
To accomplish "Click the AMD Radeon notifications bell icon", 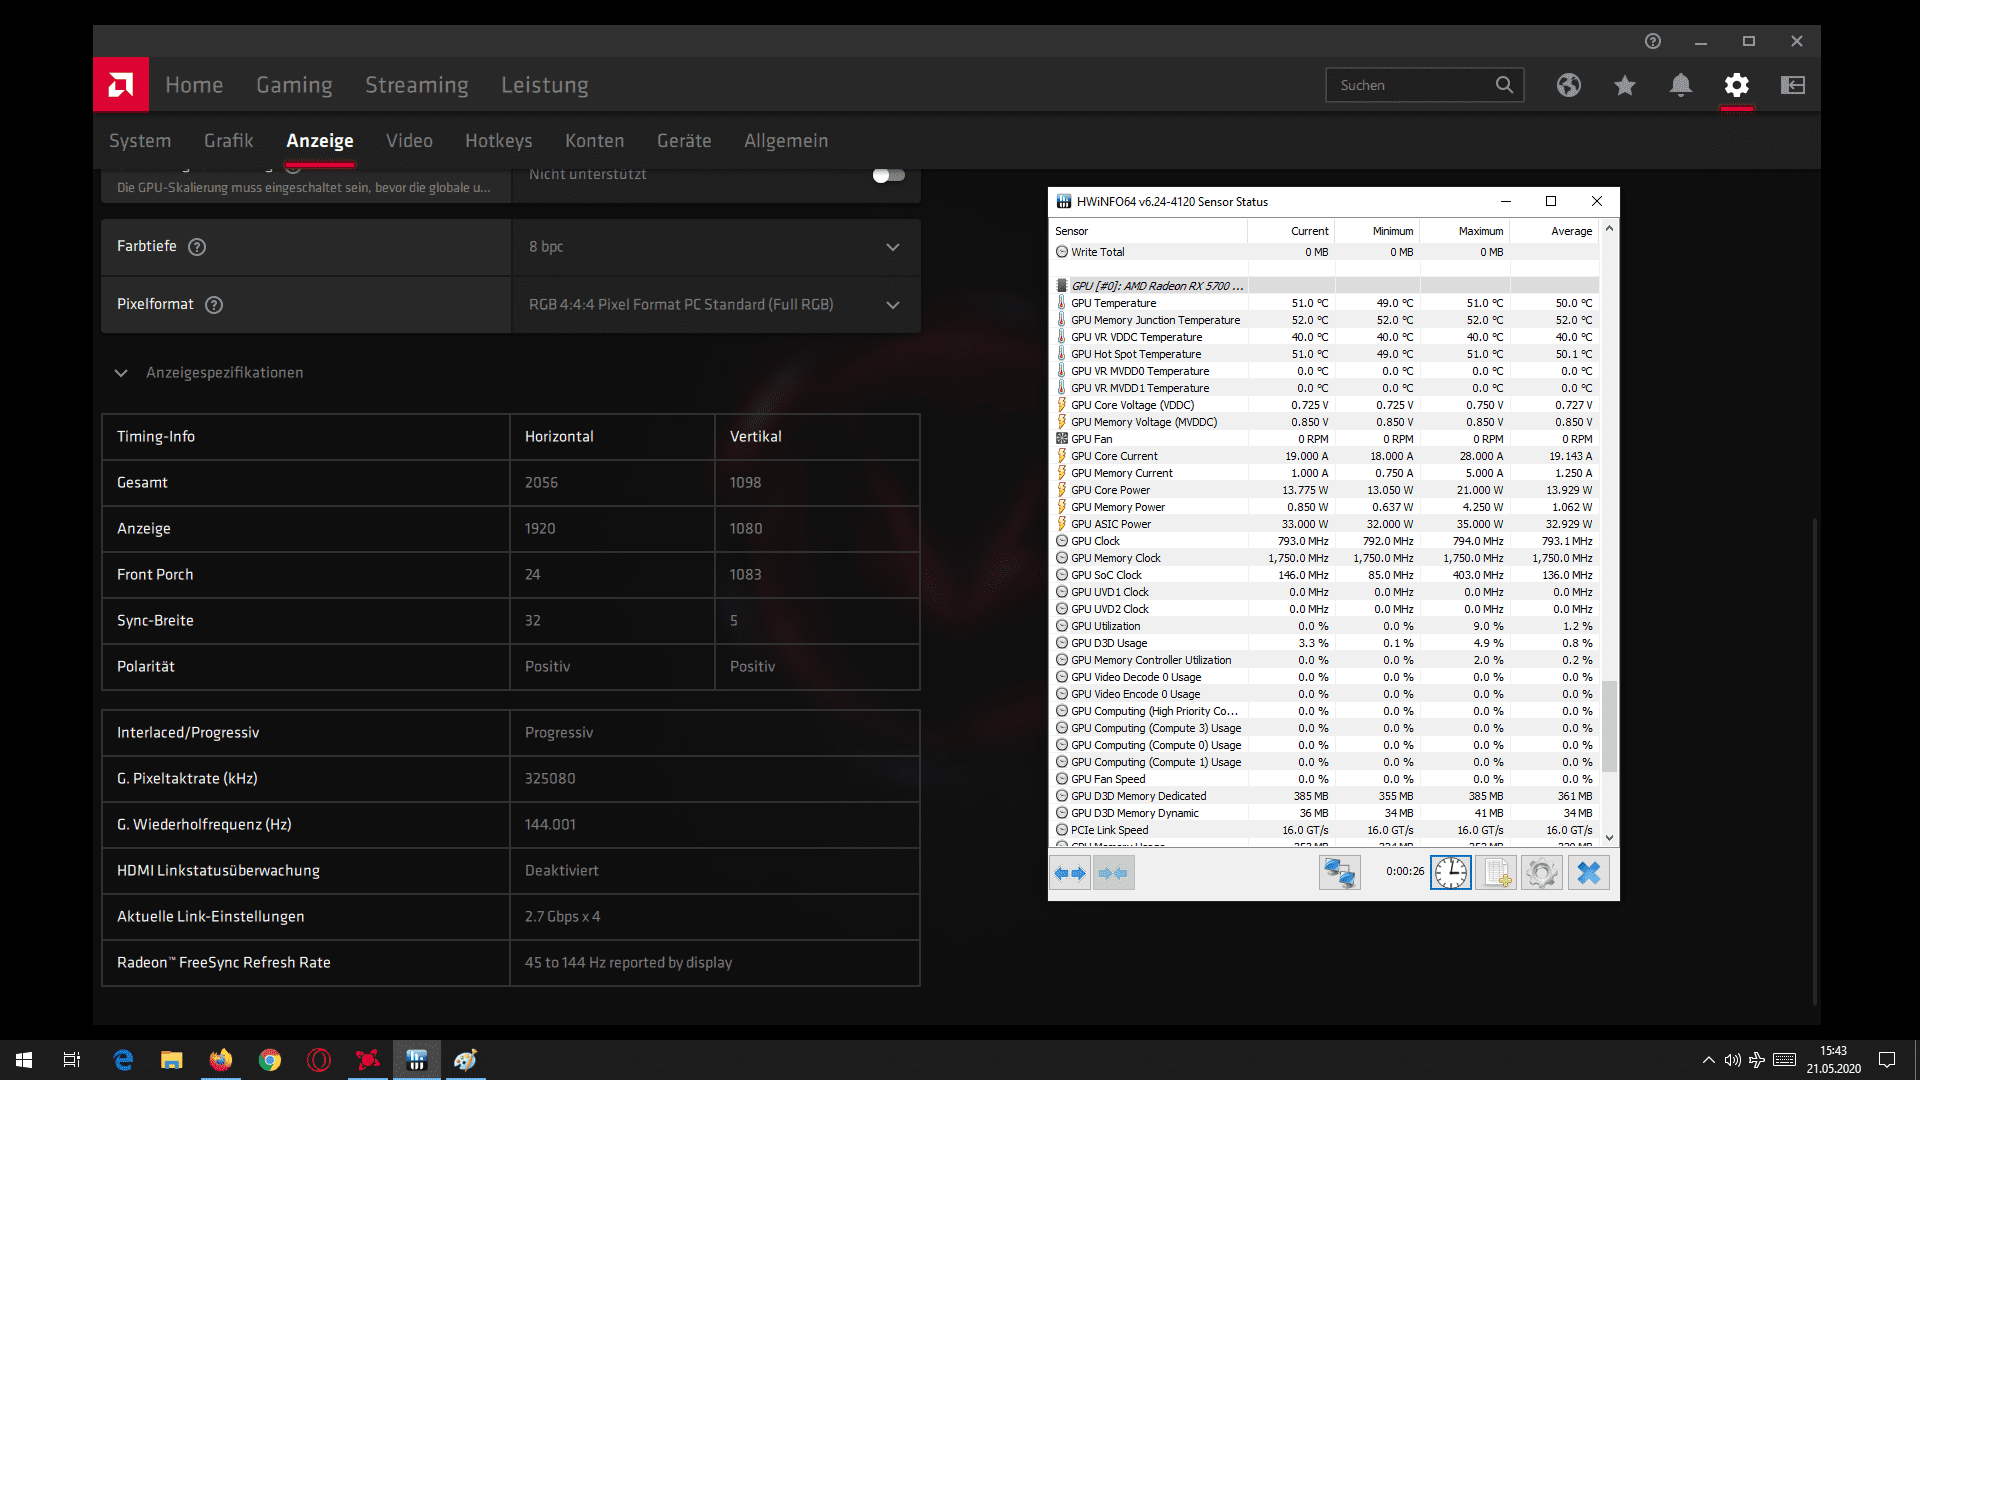I will coord(1681,84).
